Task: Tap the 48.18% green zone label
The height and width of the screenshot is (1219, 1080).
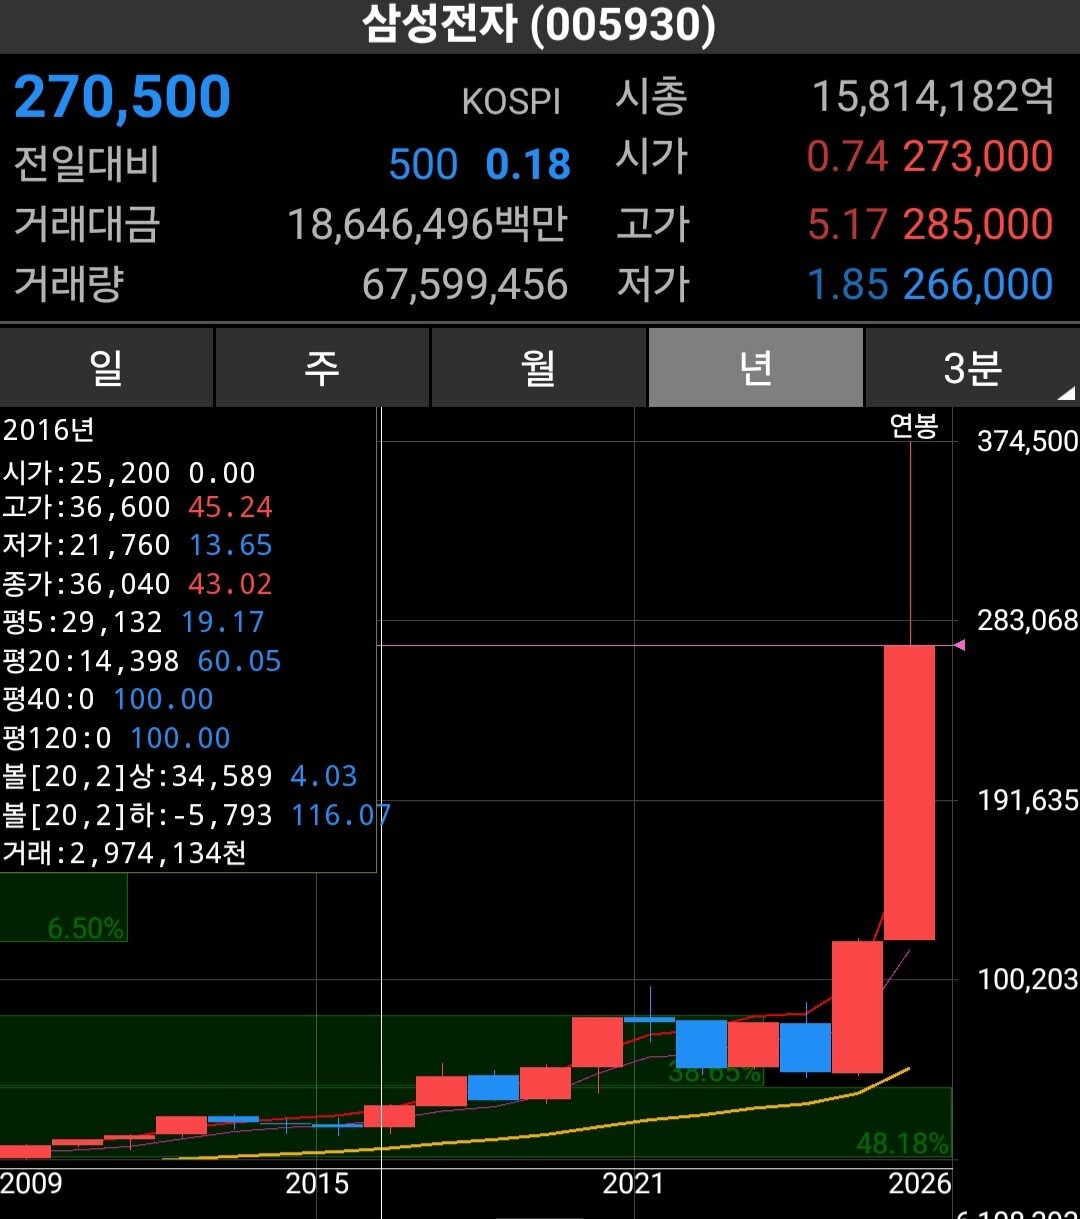Action: (x=902, y=1142)
